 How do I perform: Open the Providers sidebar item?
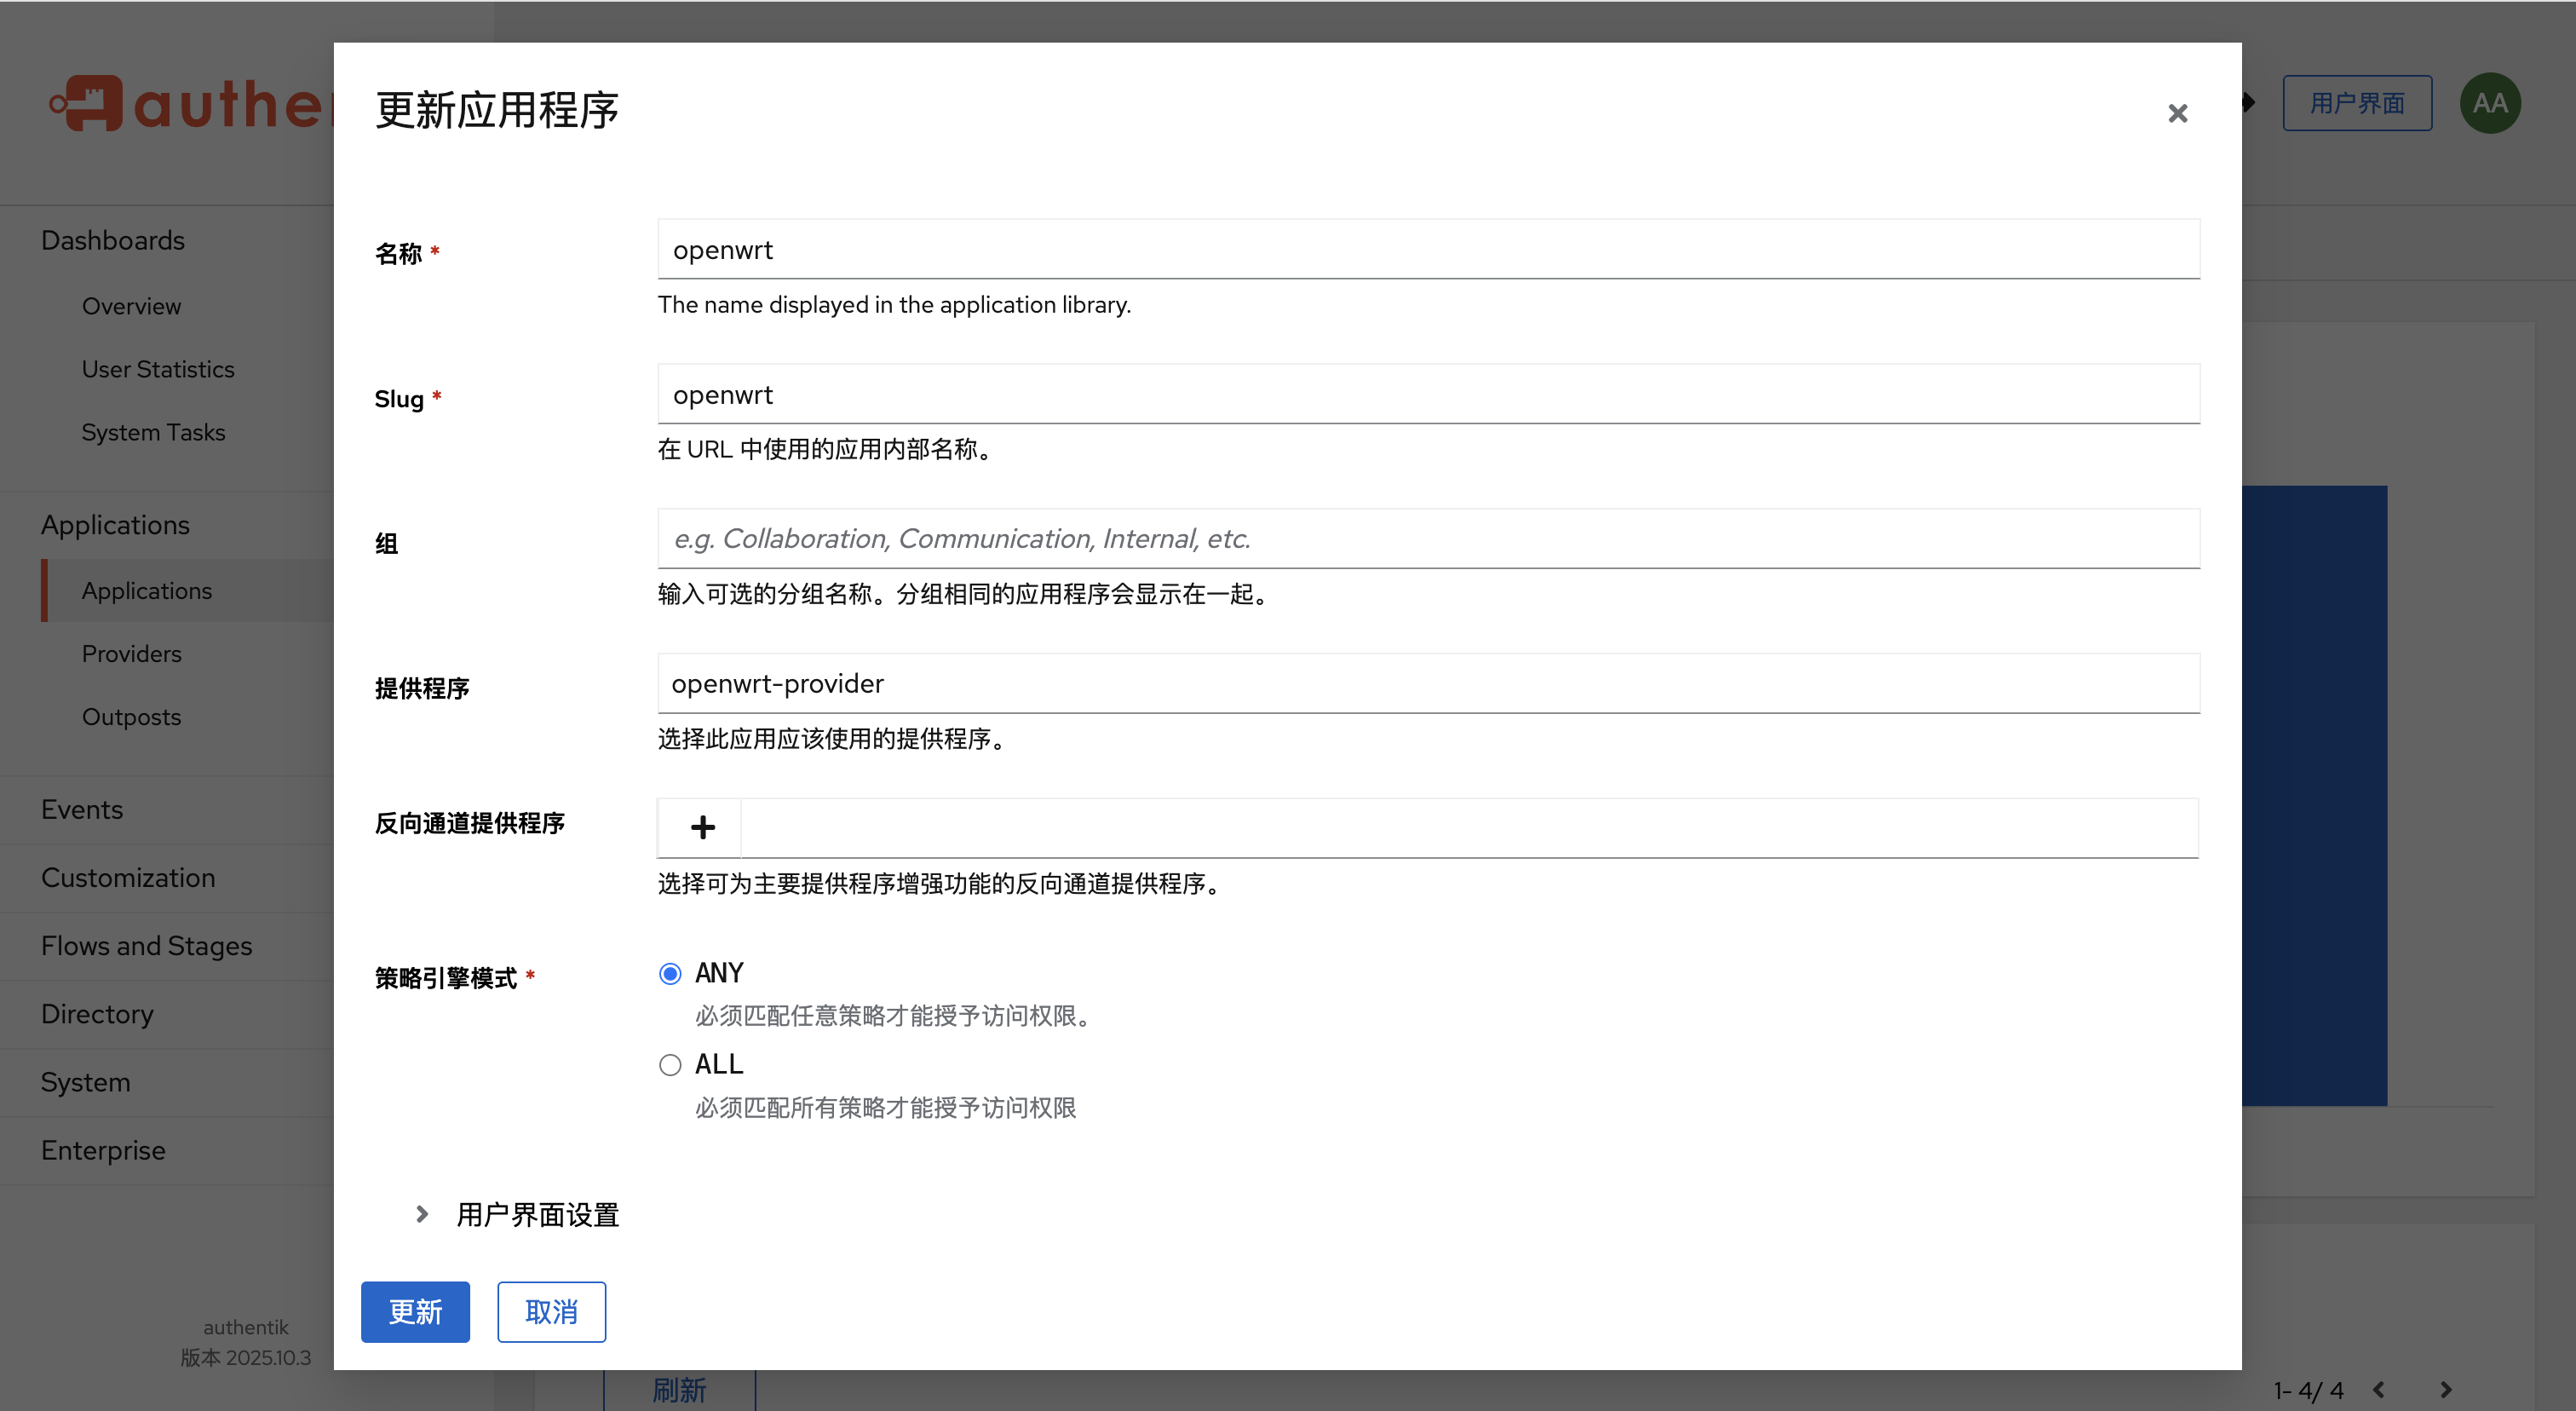(x=132, y=654)
